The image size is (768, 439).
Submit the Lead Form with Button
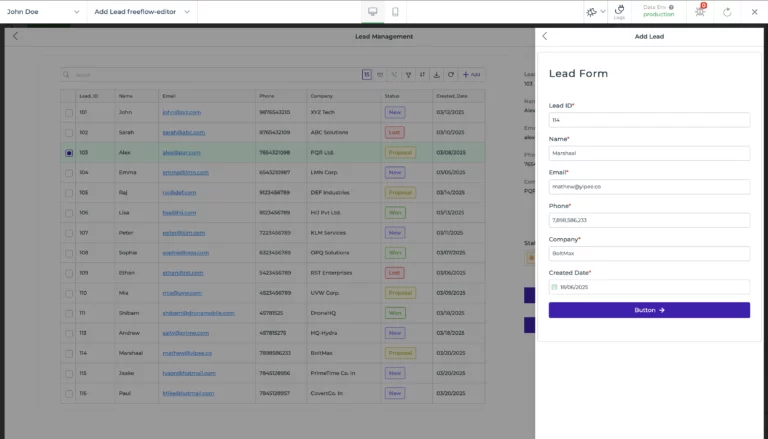point(649,310)
